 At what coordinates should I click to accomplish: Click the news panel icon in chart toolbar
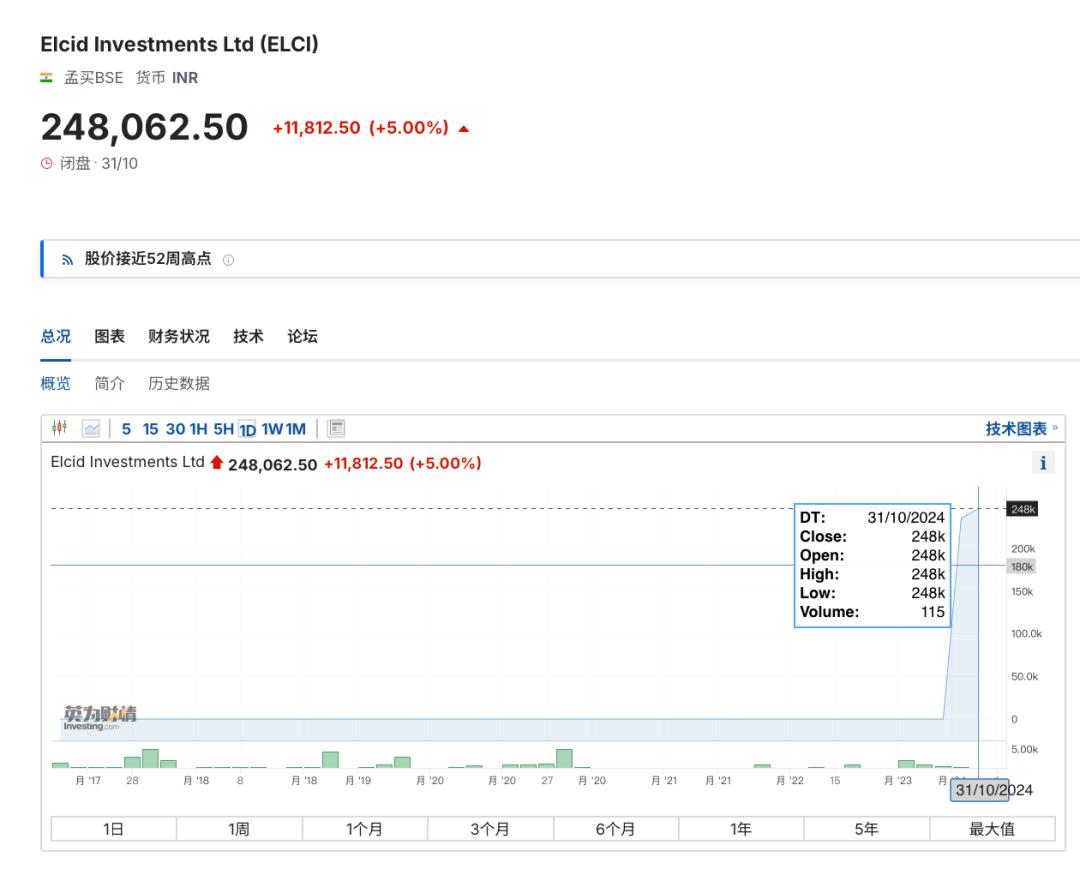(x=337, y=429)
